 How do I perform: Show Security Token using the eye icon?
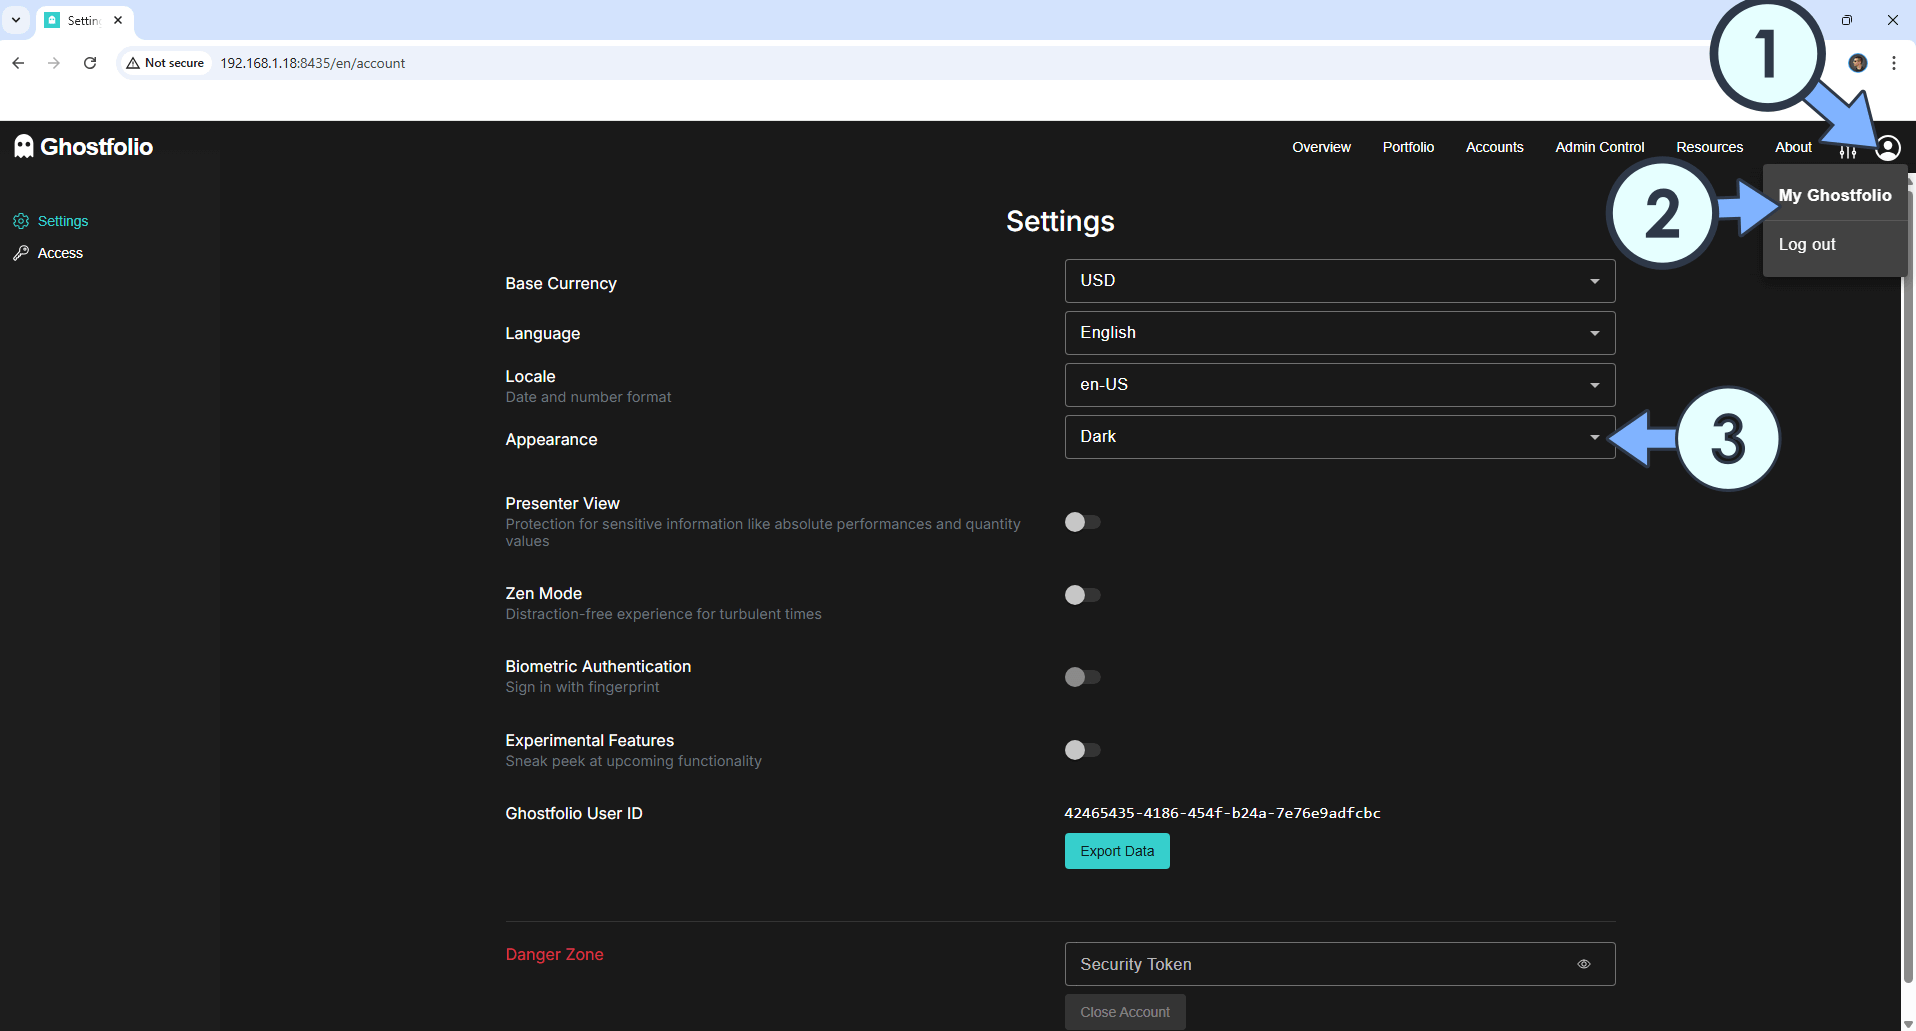(x=1583, y=964)
